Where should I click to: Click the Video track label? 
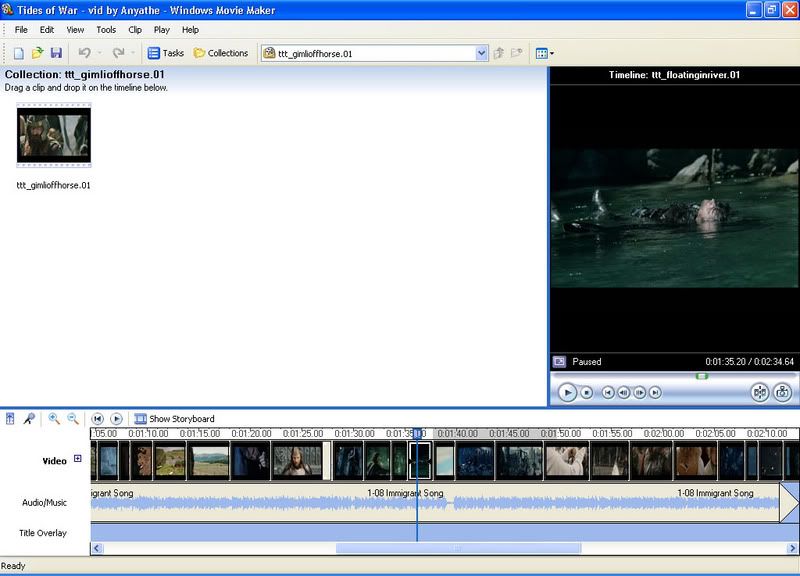pos(55,461)
